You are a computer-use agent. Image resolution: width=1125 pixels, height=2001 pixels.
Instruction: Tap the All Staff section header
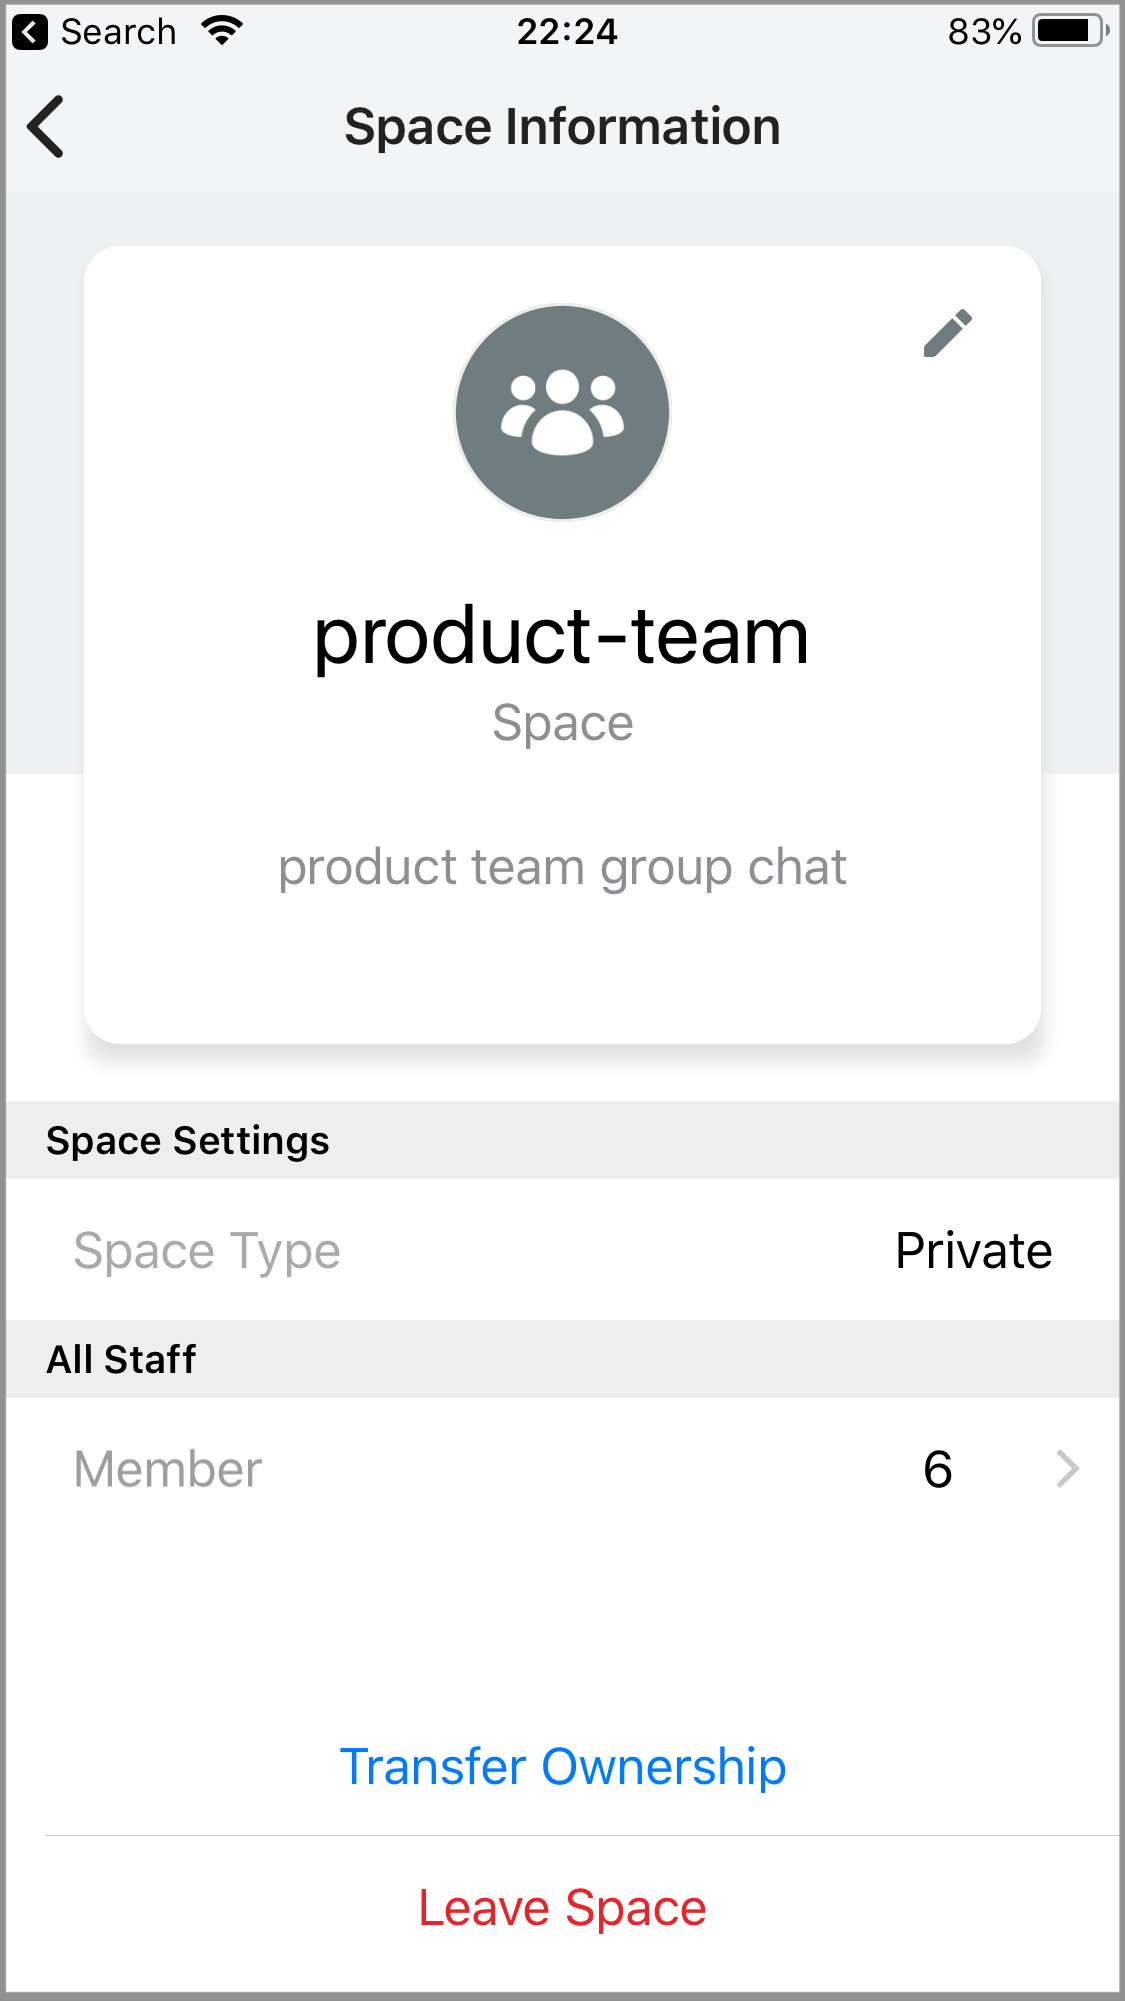[x=122, y=1360]
